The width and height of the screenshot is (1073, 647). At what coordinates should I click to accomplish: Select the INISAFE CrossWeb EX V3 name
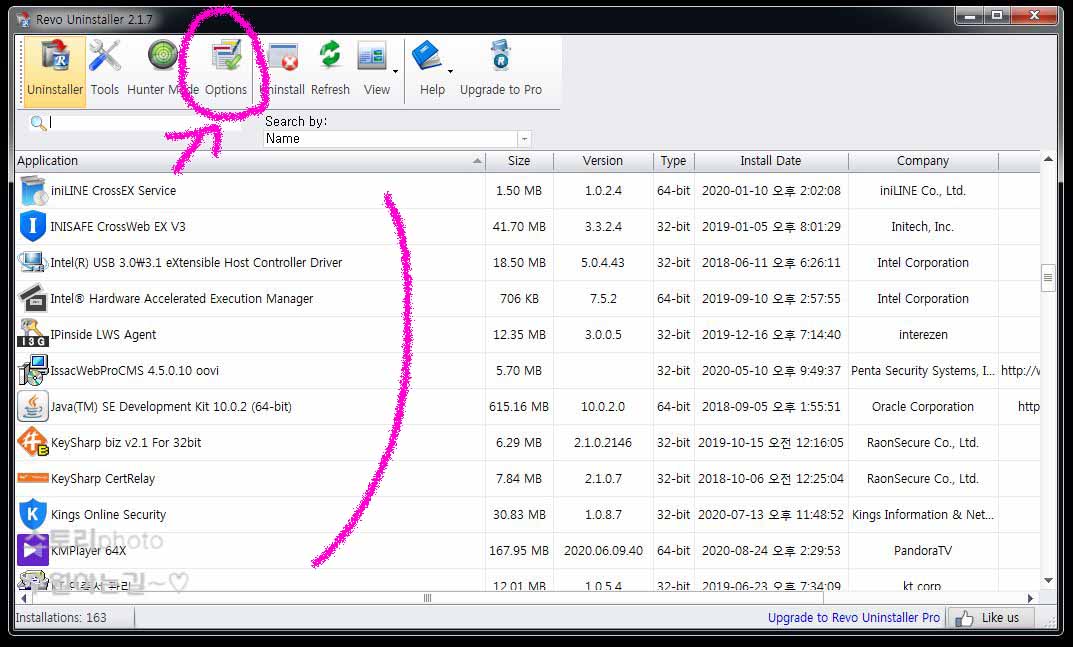[x=118, y=227]
